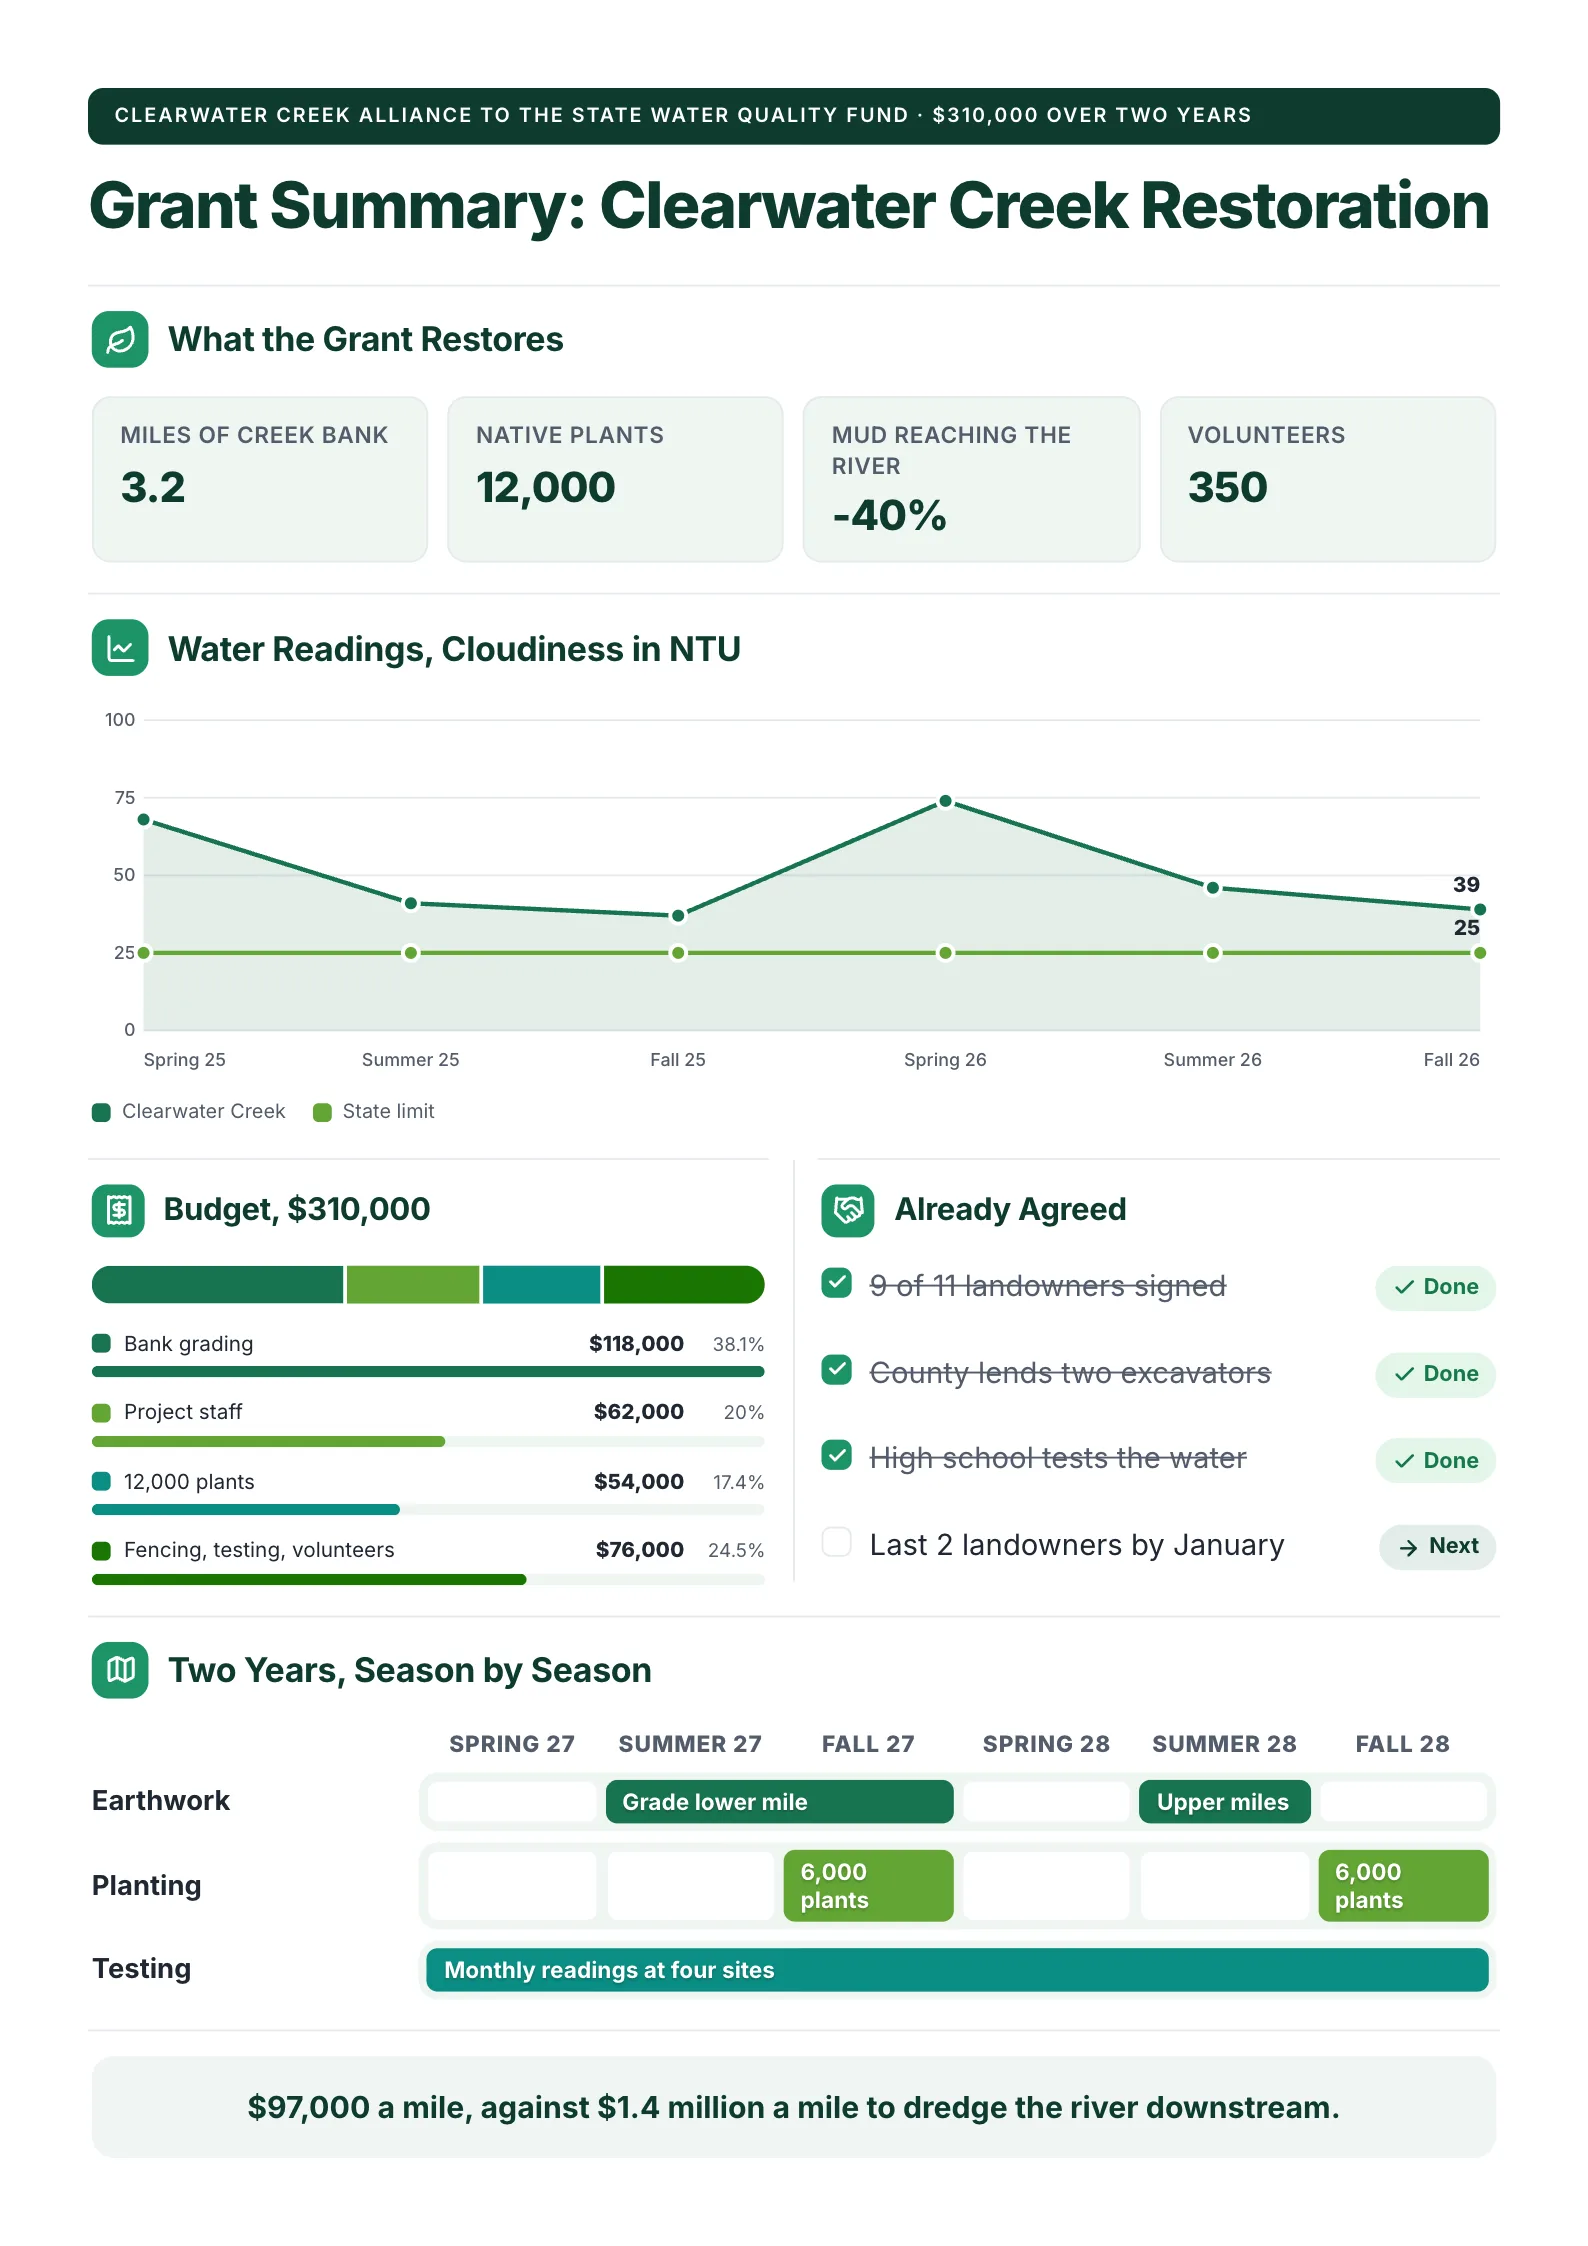Click the Spring 26 Clearwater Creek data point

(x=945, y=801)
